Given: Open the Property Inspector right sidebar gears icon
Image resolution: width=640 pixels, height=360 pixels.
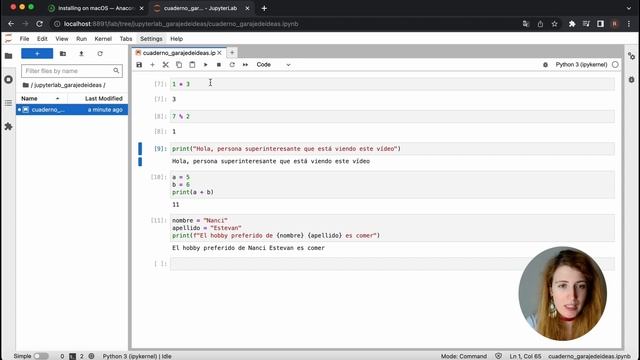Looking at the screenshot, I should click(x=631, y=56).
